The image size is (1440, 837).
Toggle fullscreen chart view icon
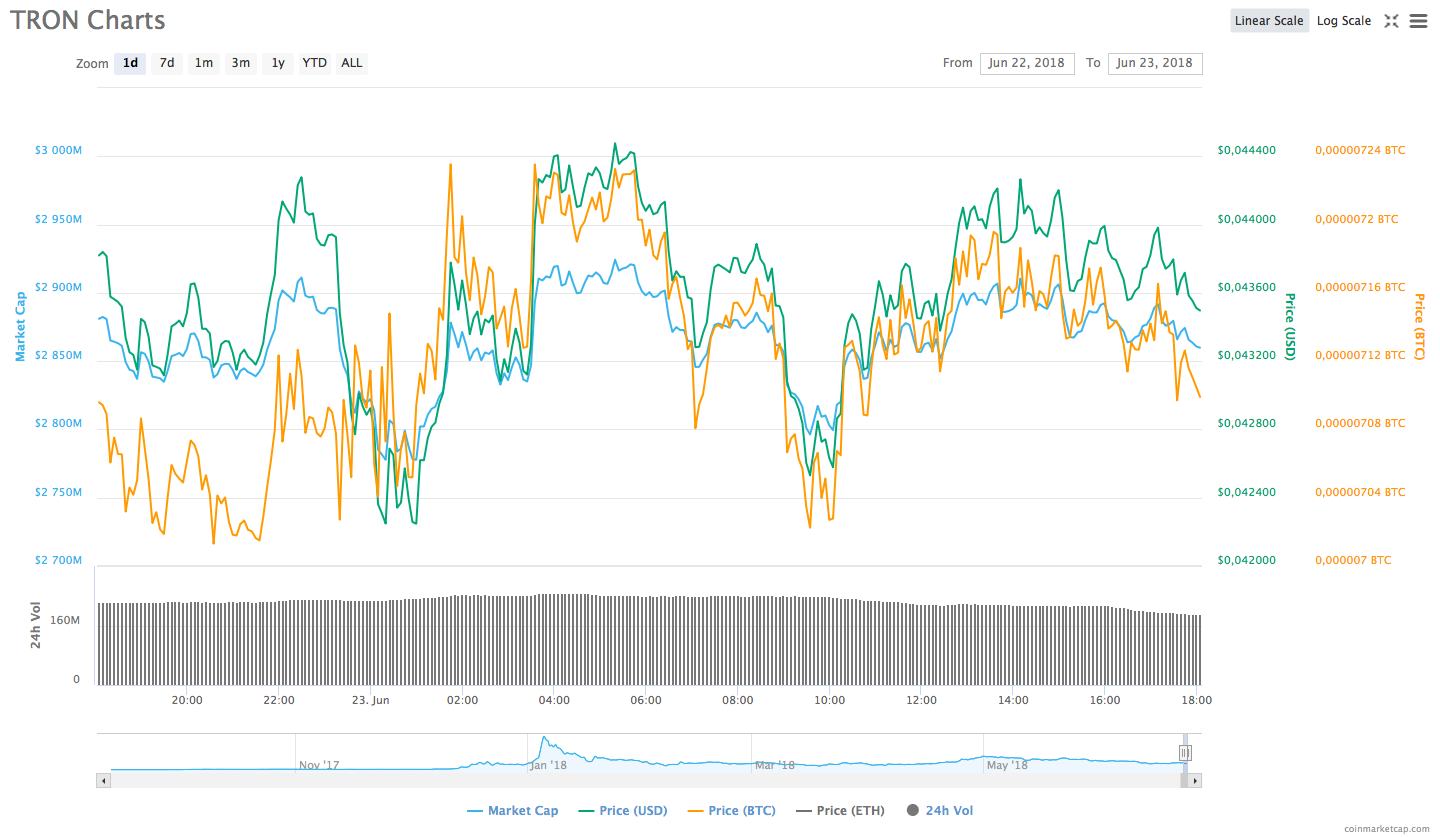tap(1391, 21)
